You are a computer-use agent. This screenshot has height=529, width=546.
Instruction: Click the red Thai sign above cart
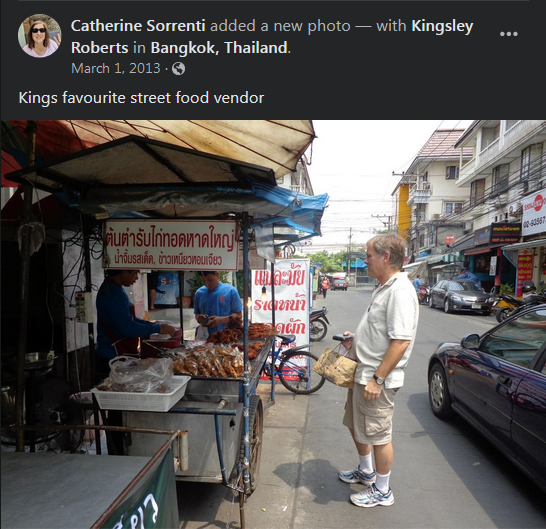[x=171, y=245]
